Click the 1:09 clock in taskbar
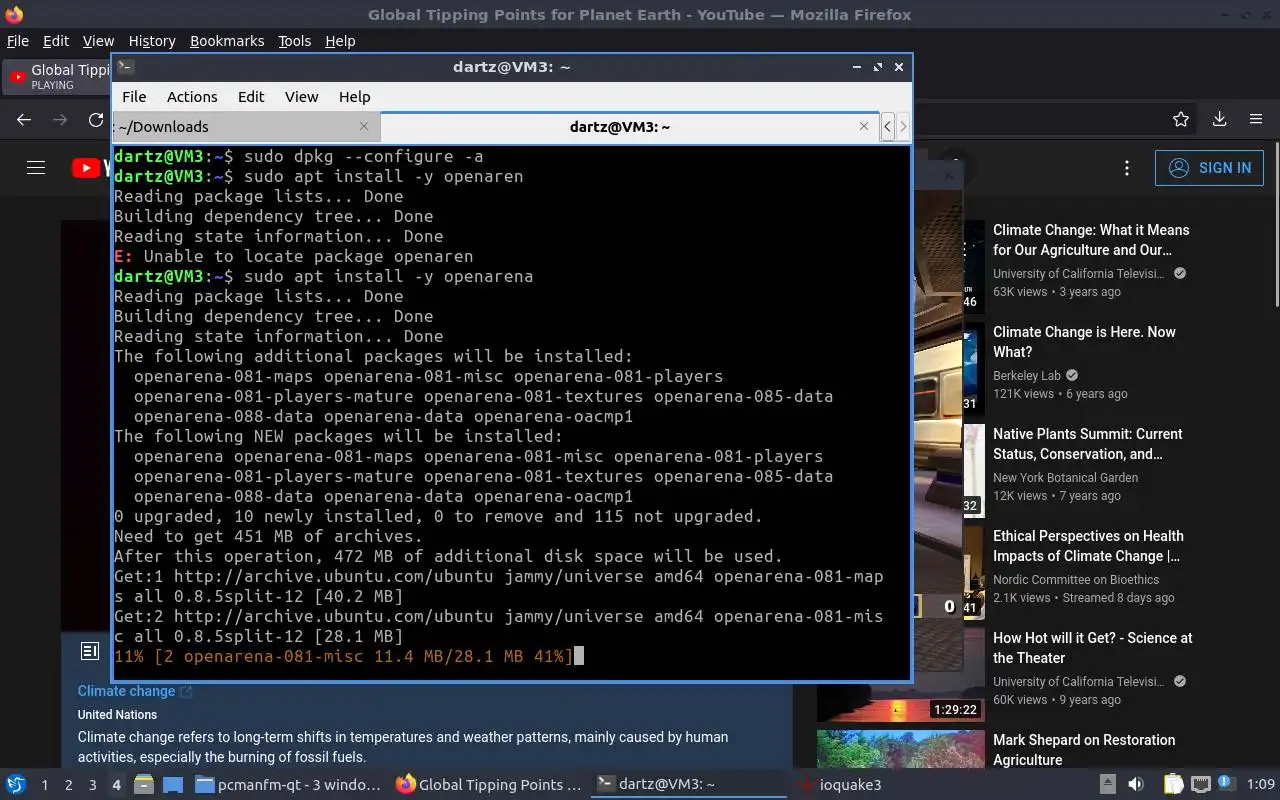Viewport: 1280px width, 800px height. [x=1261, y=785]
